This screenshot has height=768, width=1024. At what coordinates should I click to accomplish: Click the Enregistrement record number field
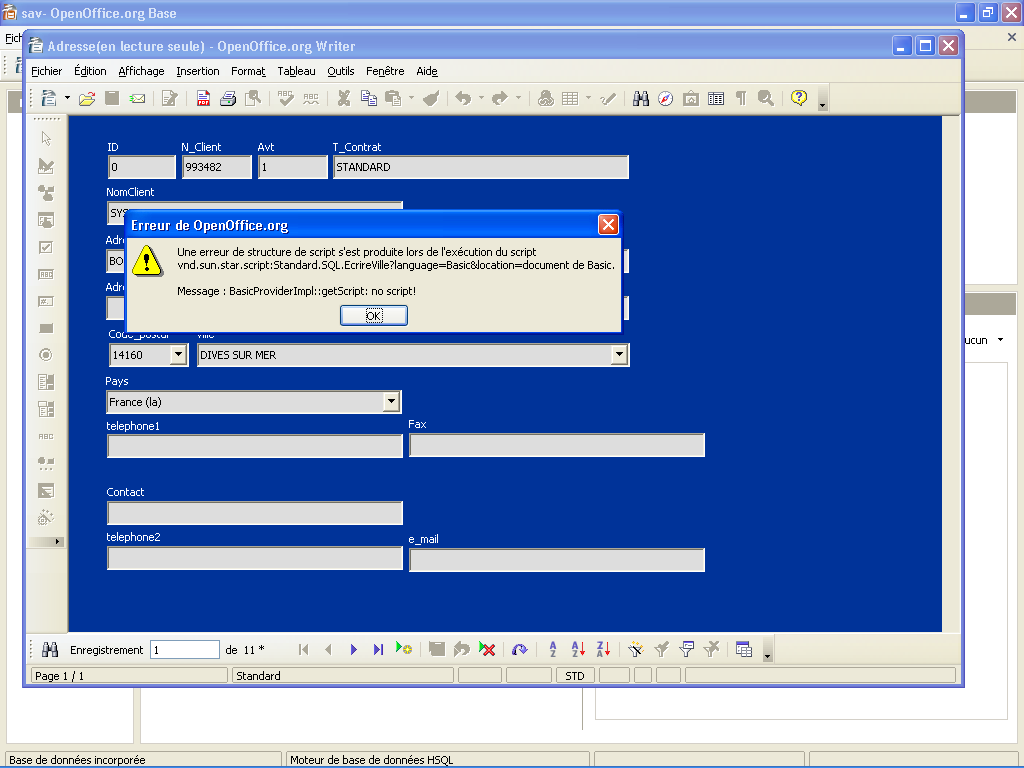pos(185,649)
